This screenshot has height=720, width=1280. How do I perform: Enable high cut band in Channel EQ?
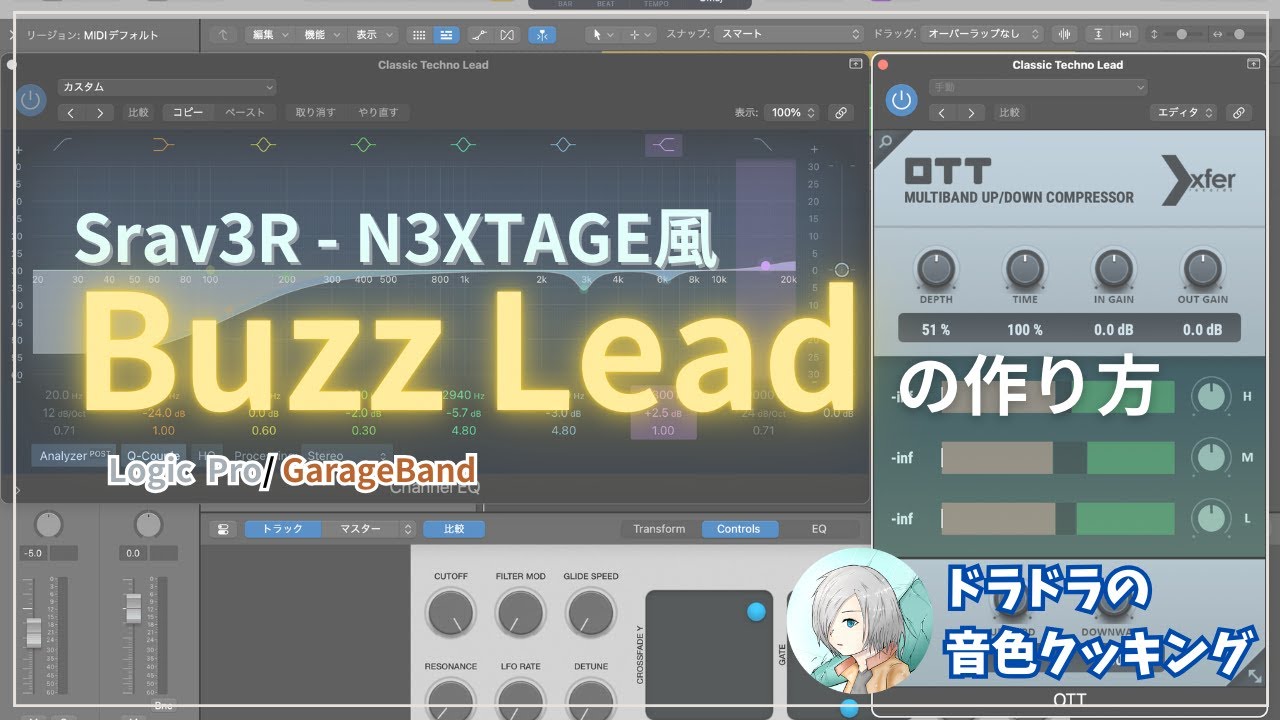(763, 145)
